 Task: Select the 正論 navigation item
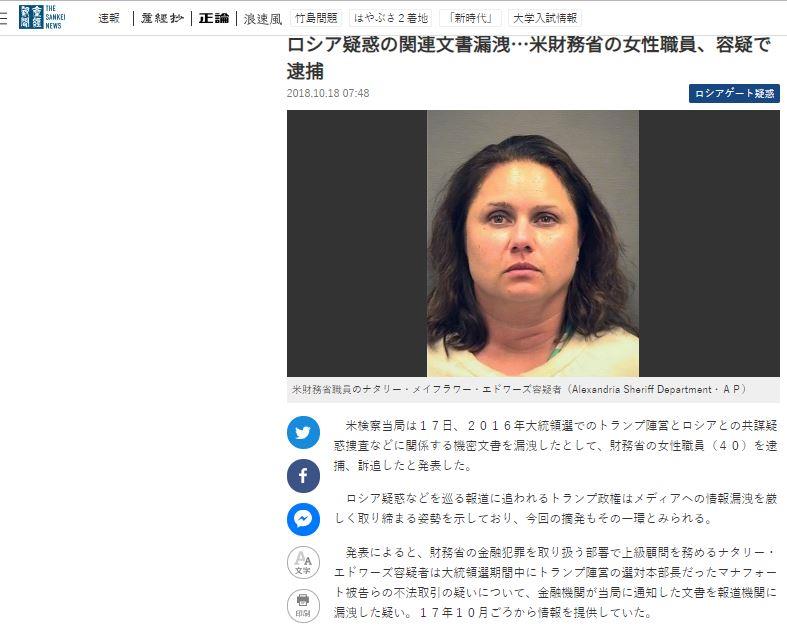(x=214, y=19)
